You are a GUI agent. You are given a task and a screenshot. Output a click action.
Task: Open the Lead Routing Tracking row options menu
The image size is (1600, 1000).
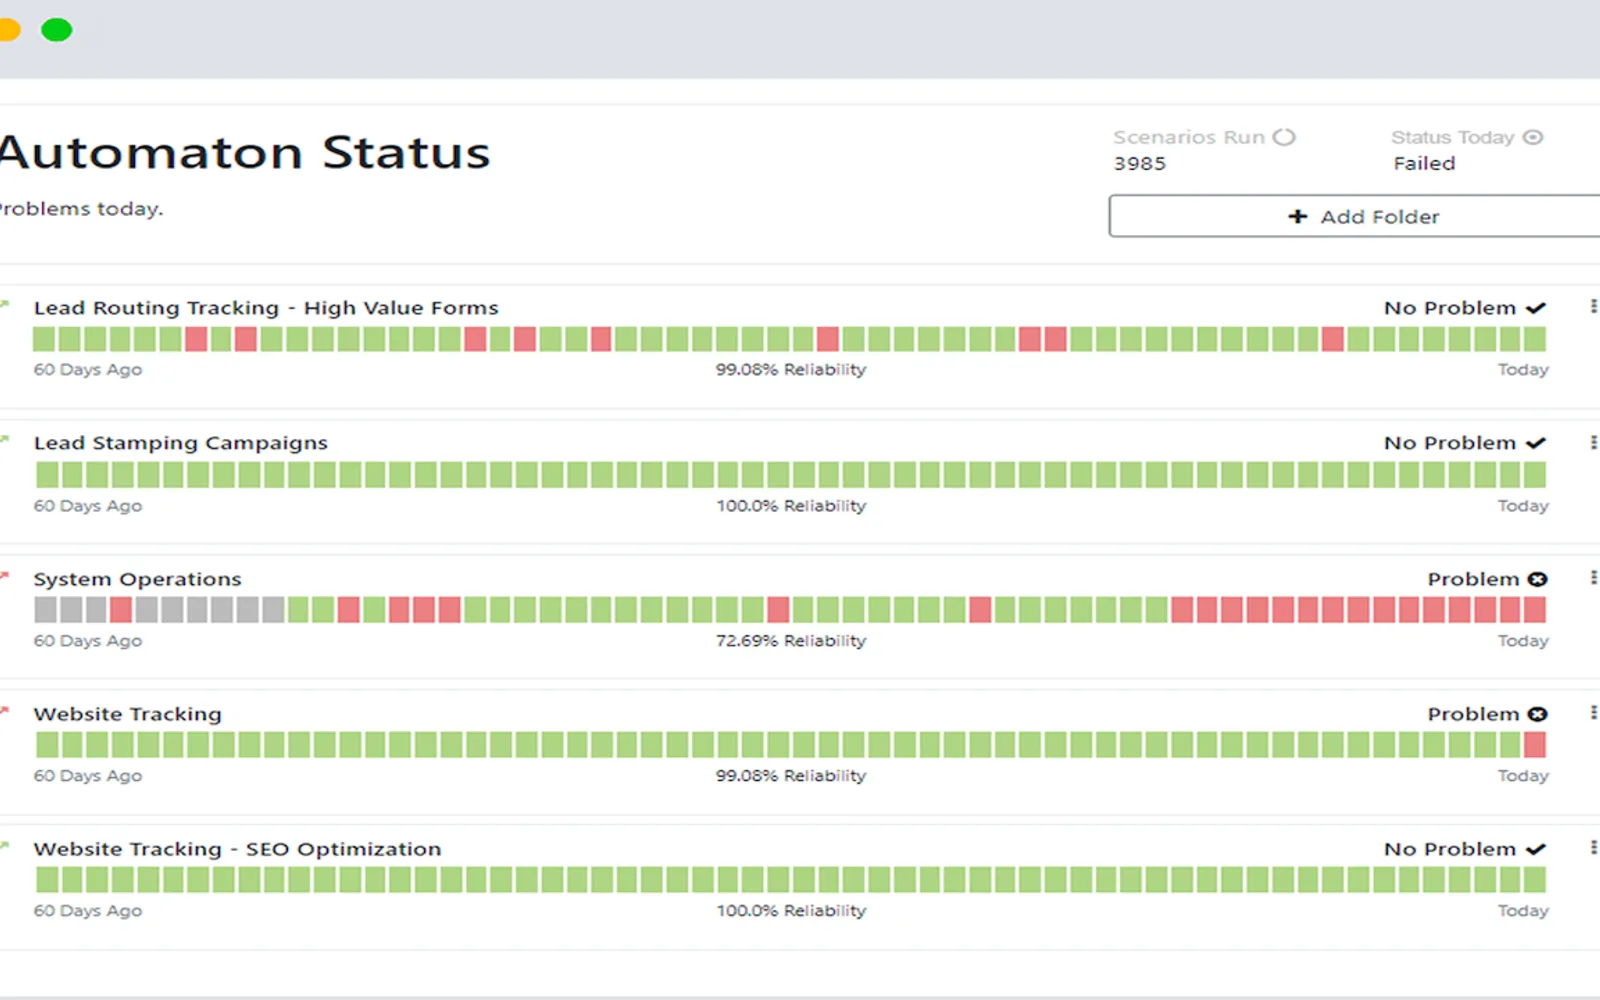(1593, 306)
